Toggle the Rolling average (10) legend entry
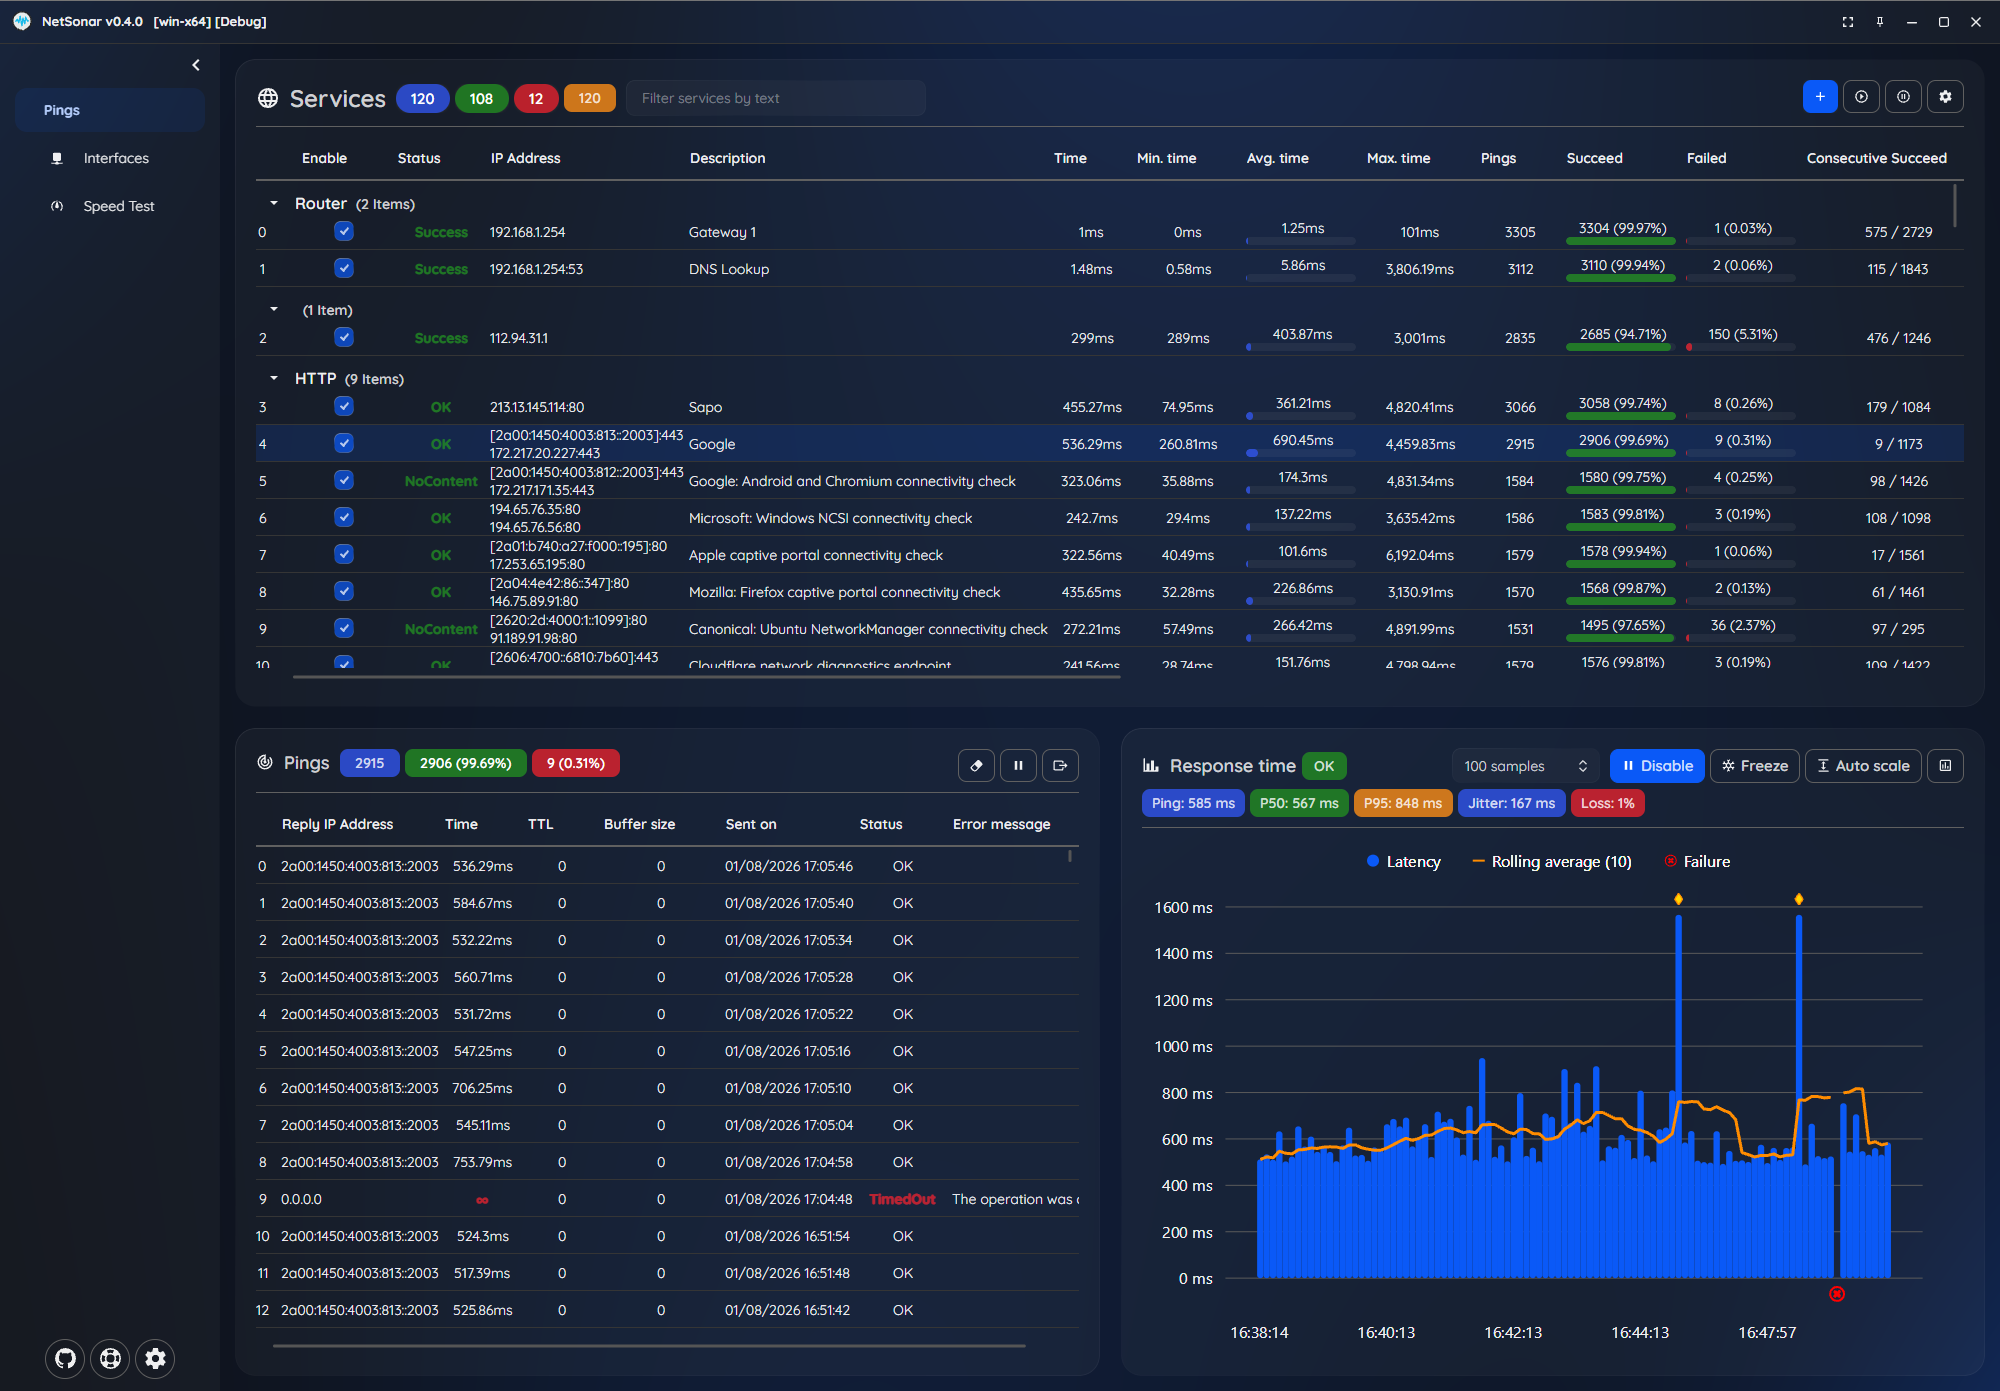This screenshot has width=2000, height=1391. pos(1552,861)
